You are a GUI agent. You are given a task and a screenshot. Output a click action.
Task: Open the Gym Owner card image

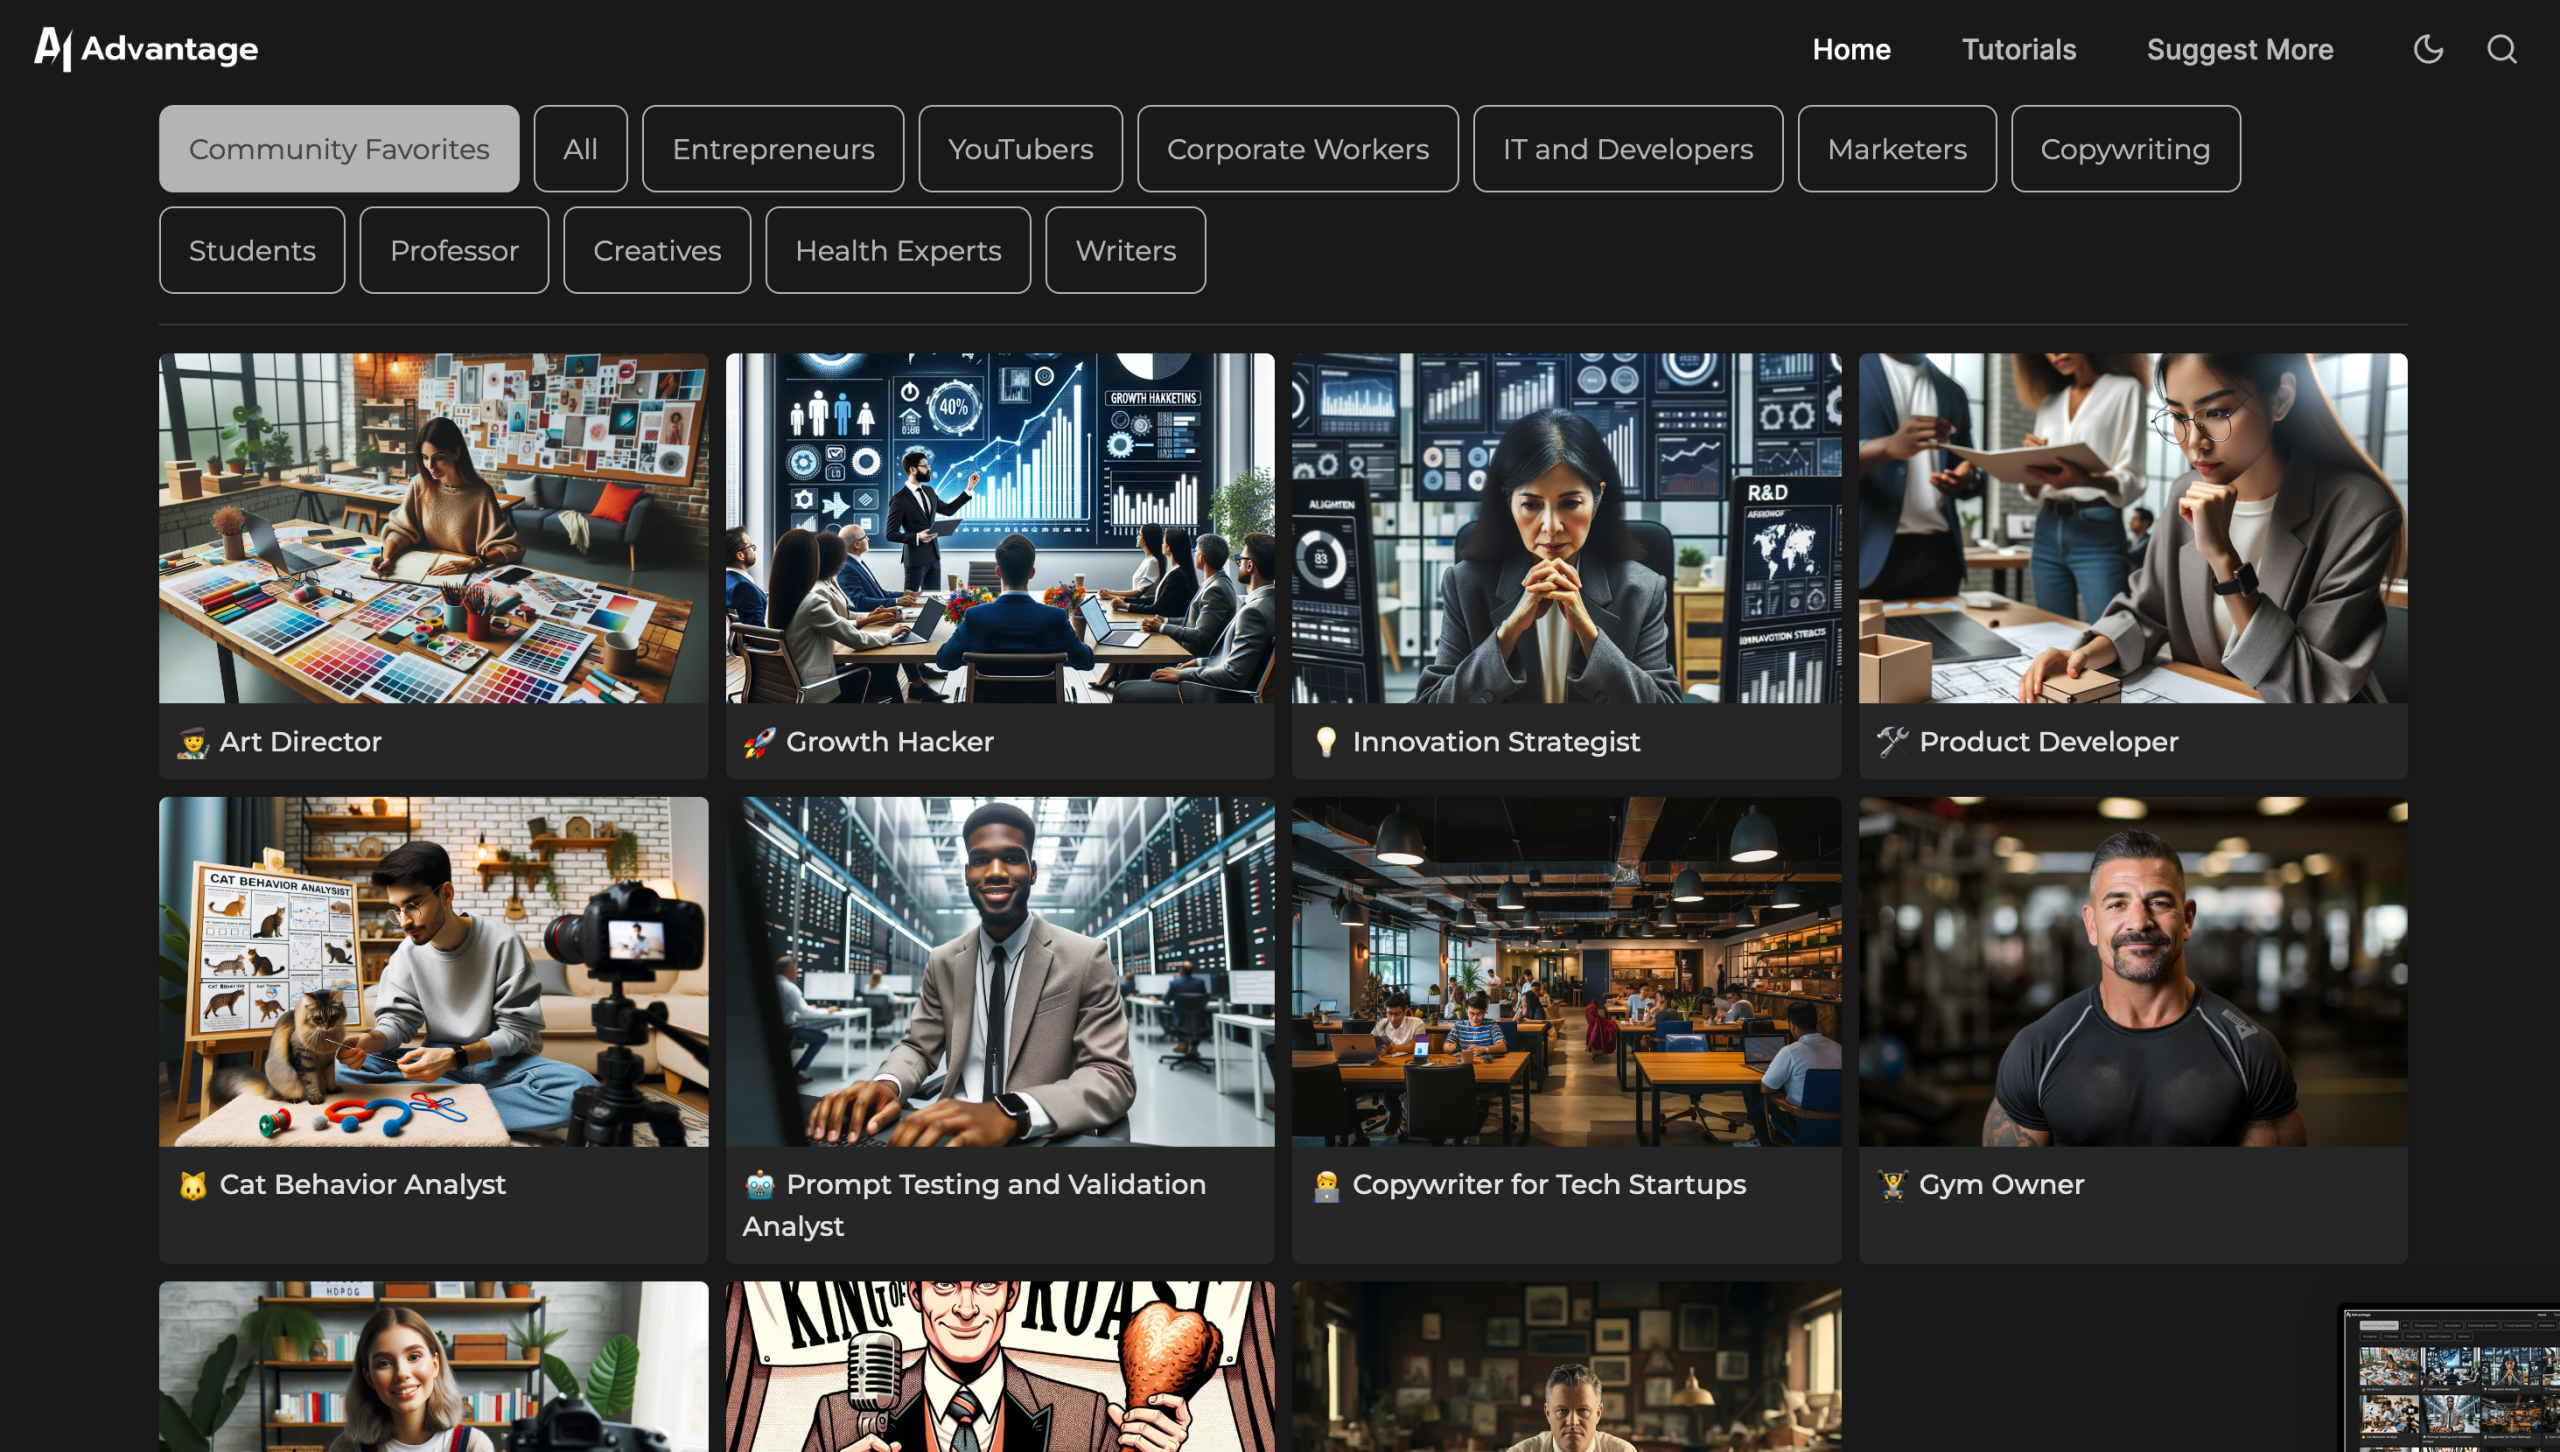[2133, 971]
